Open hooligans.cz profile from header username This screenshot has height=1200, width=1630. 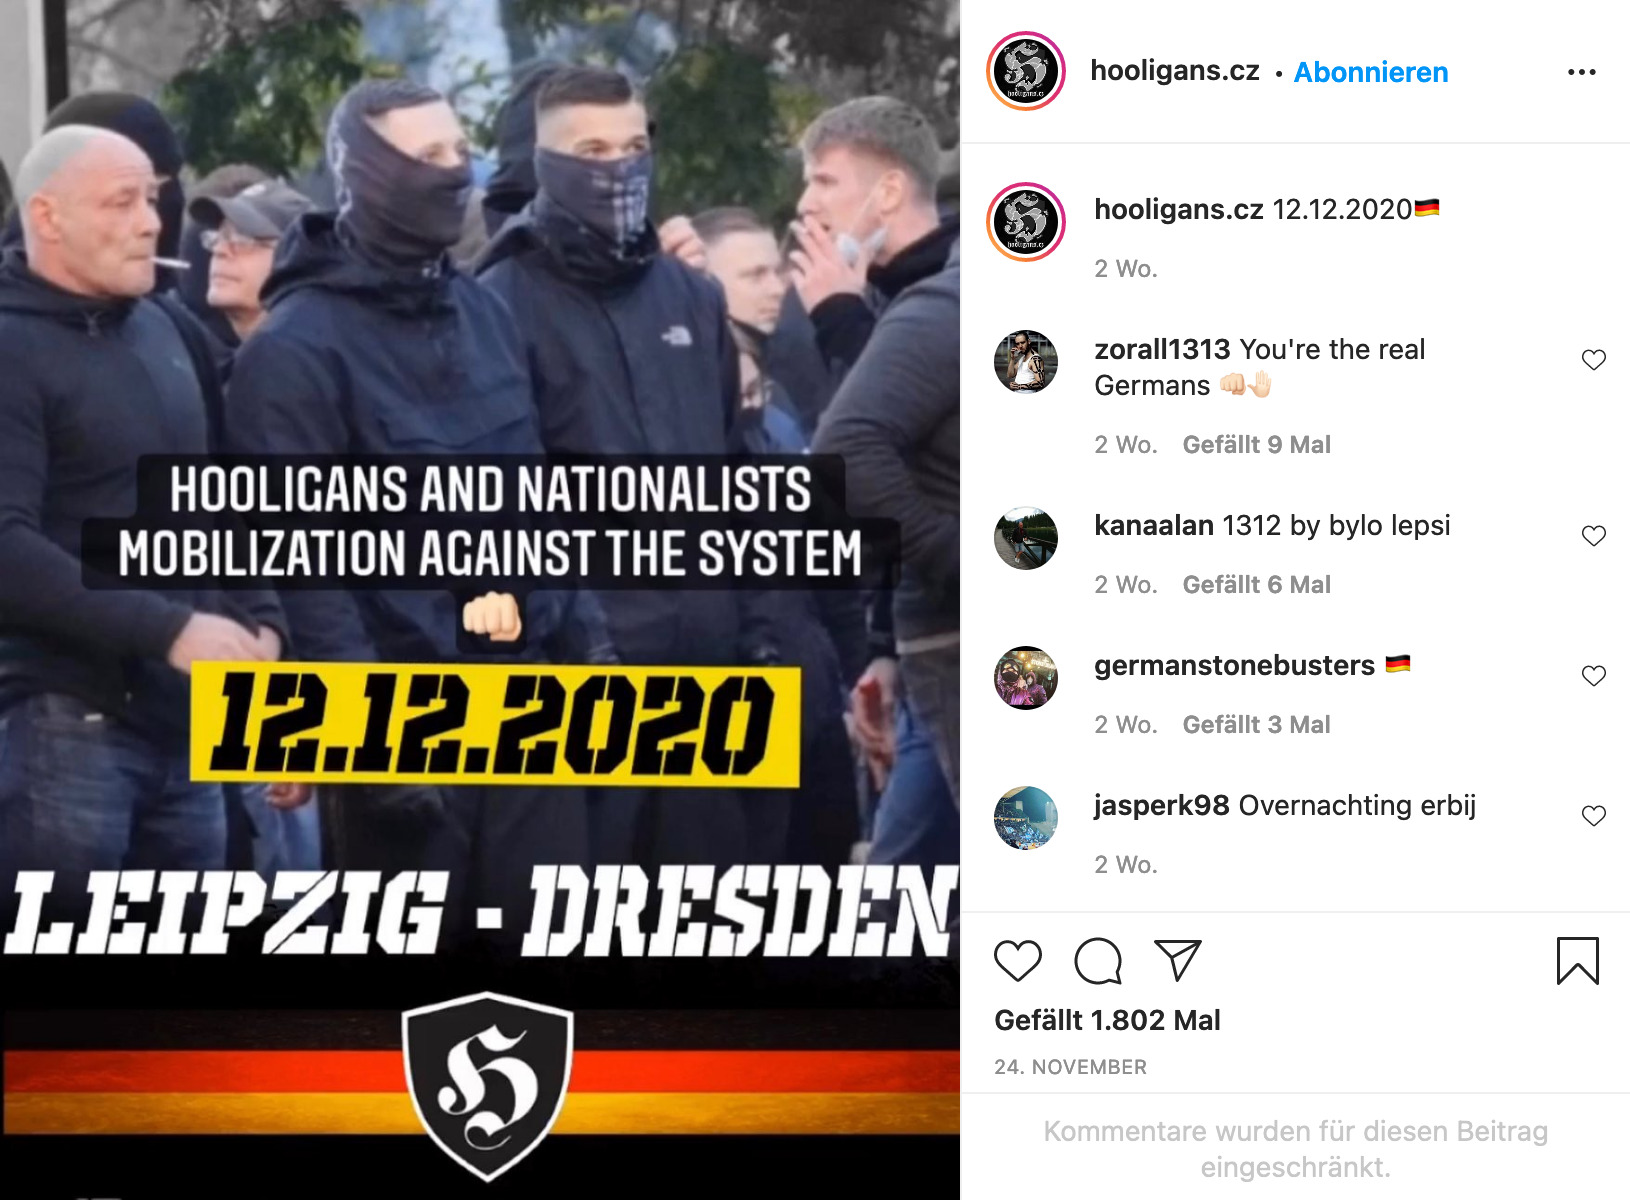pyautogui.click(x=1175, y=71)
